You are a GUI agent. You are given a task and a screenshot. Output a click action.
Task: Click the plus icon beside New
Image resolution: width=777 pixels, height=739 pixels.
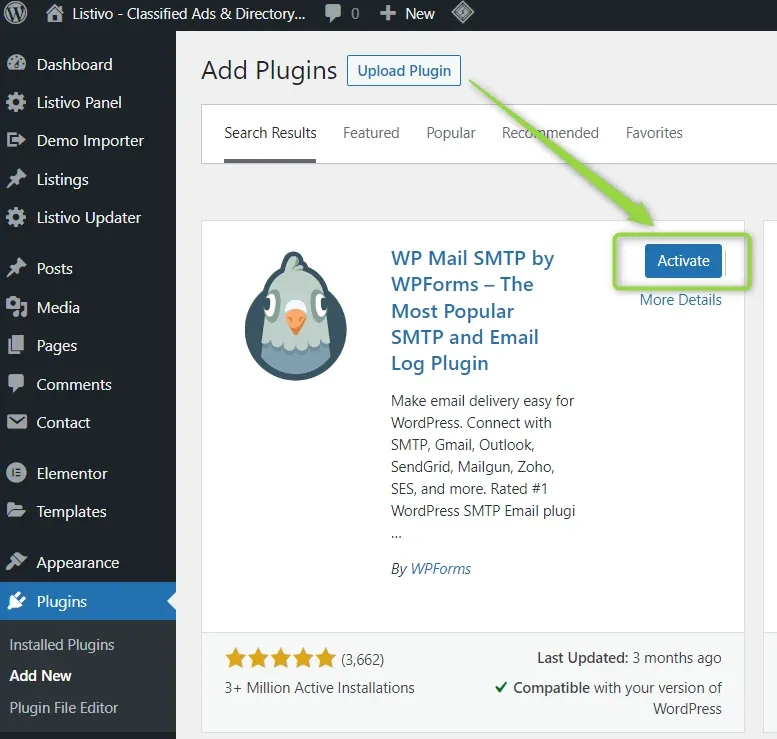[x=388, y=13]
